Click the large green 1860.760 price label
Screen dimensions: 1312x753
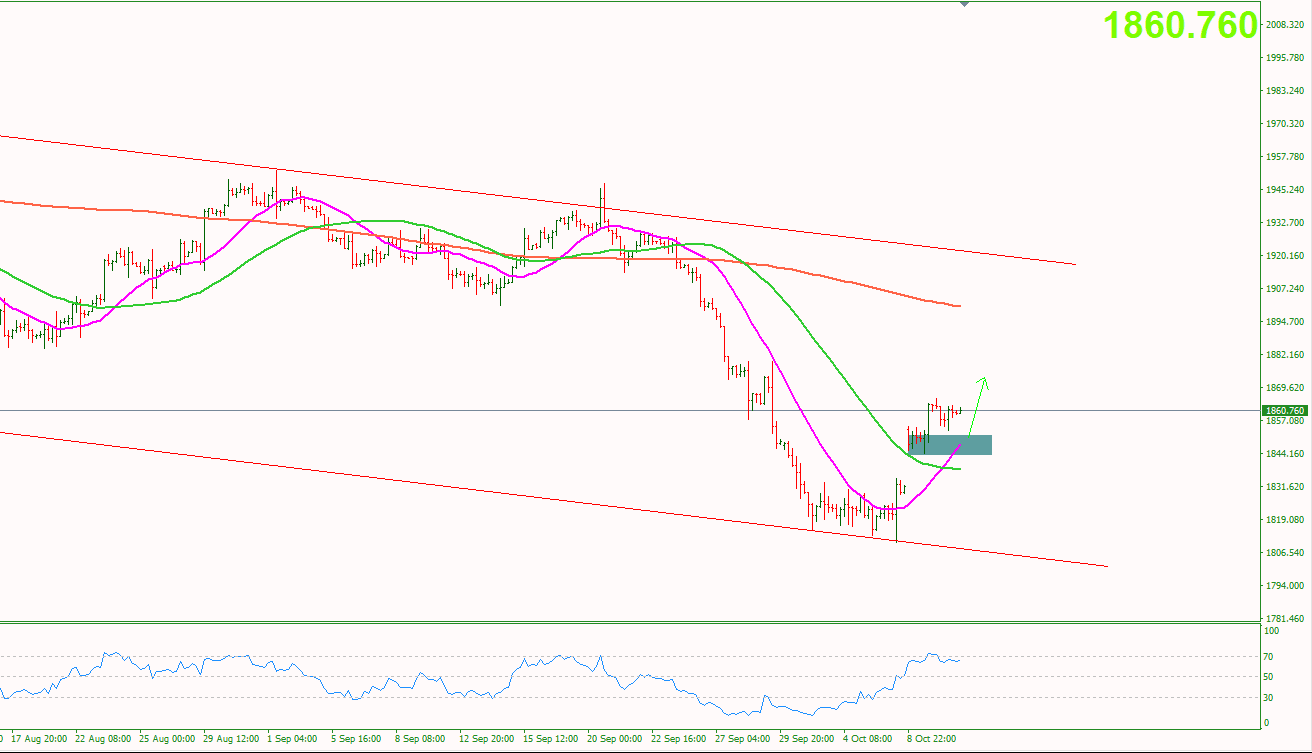coord(1181,26)
